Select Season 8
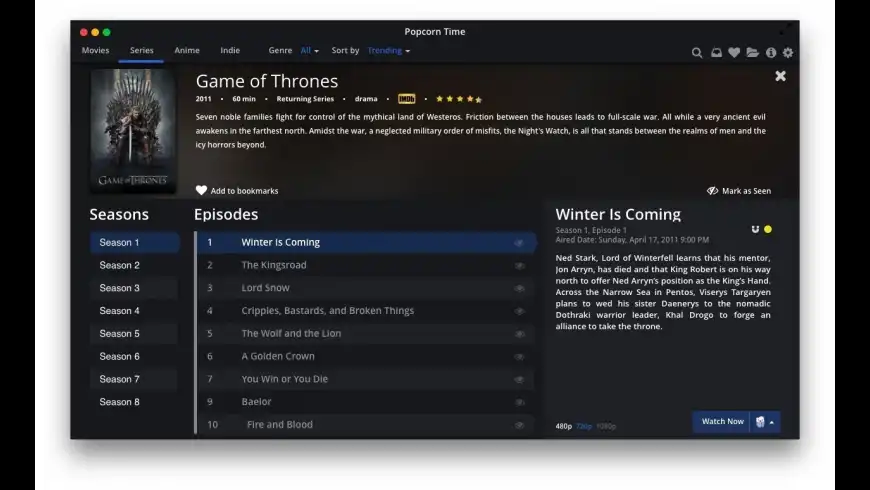The image size is (870, 490). point(135,402)
